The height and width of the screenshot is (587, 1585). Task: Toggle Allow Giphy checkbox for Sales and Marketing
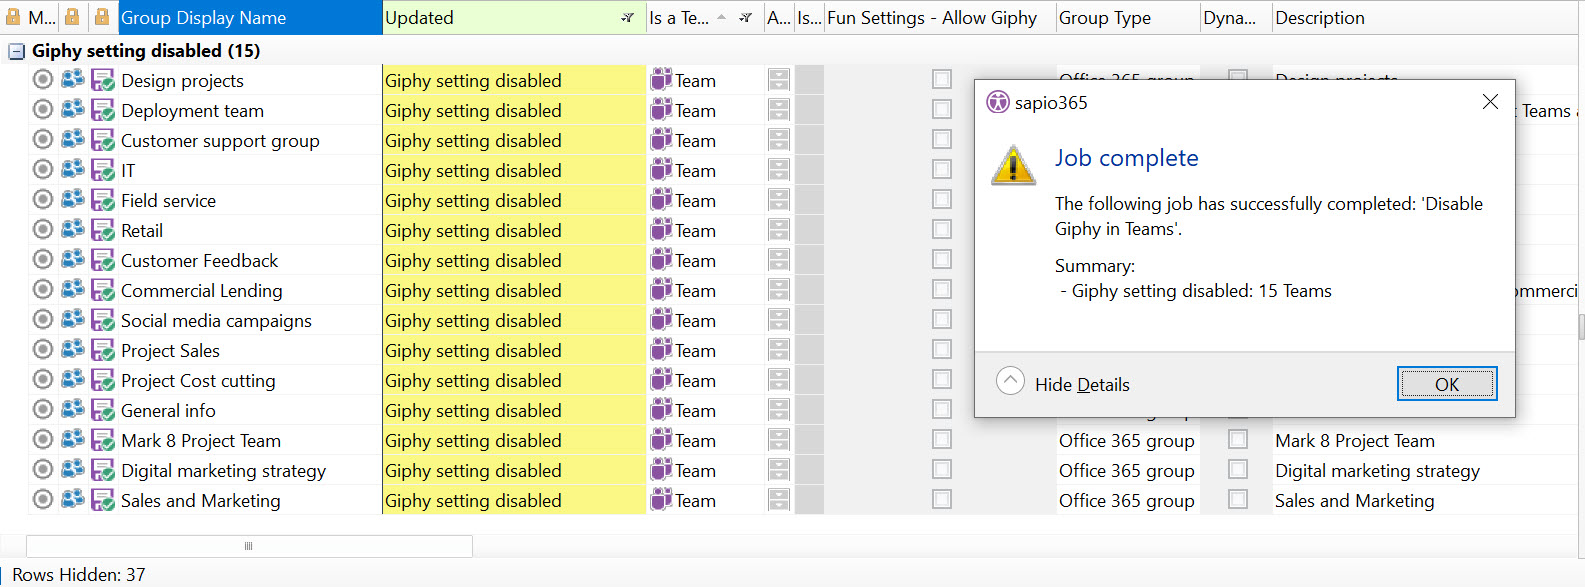941,499
